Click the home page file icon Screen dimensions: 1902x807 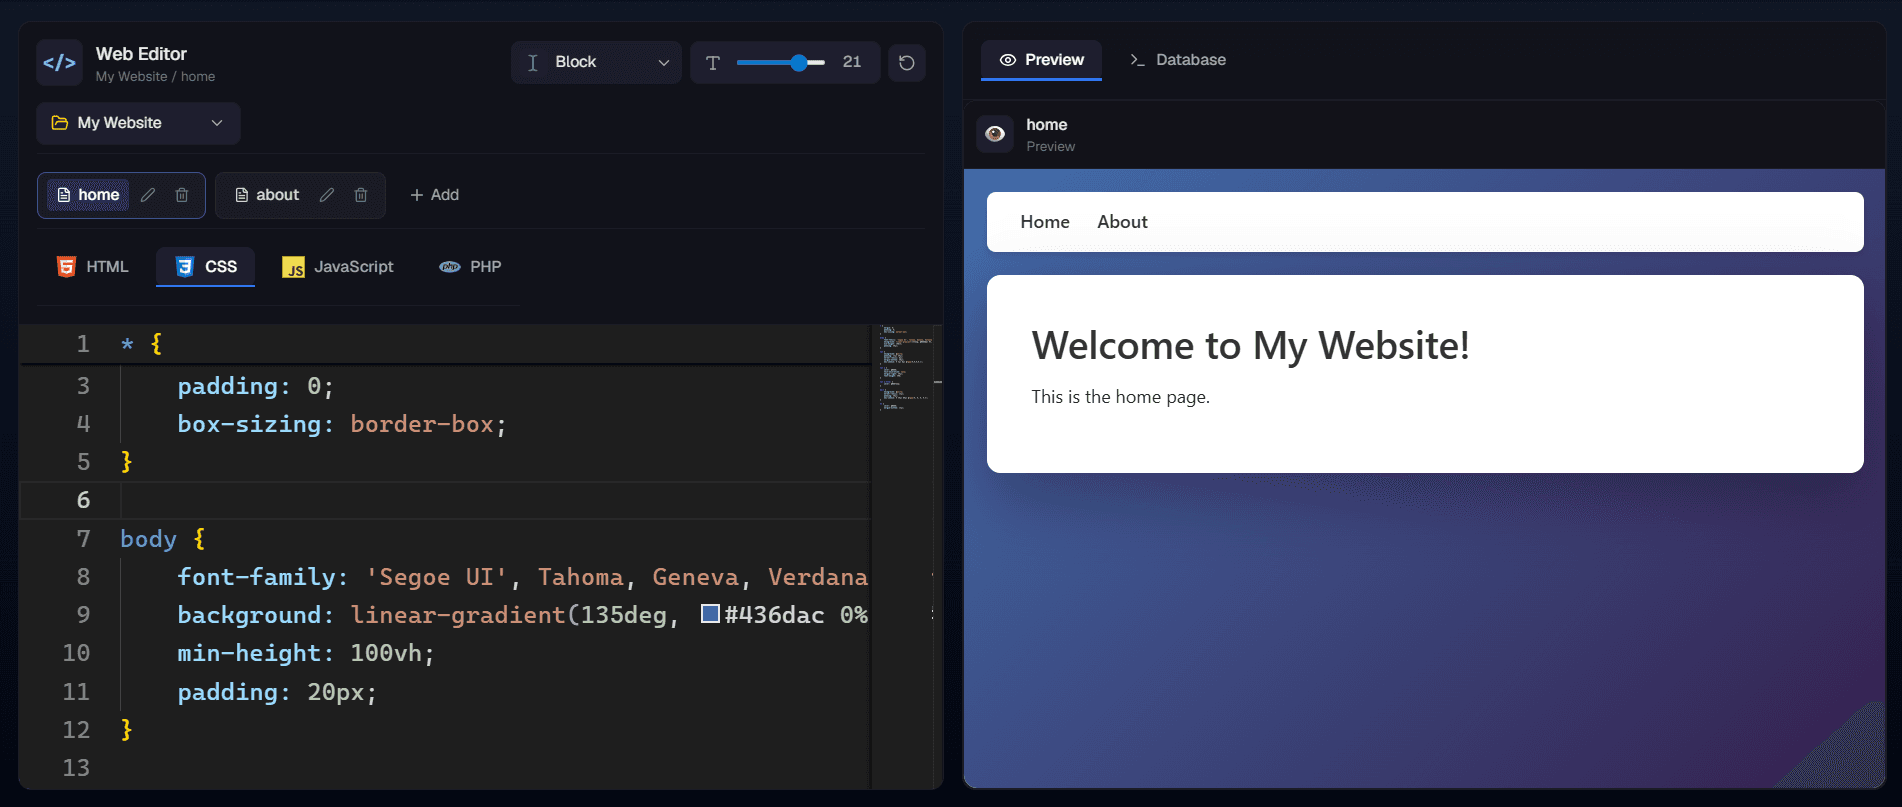tap(64, 195)
